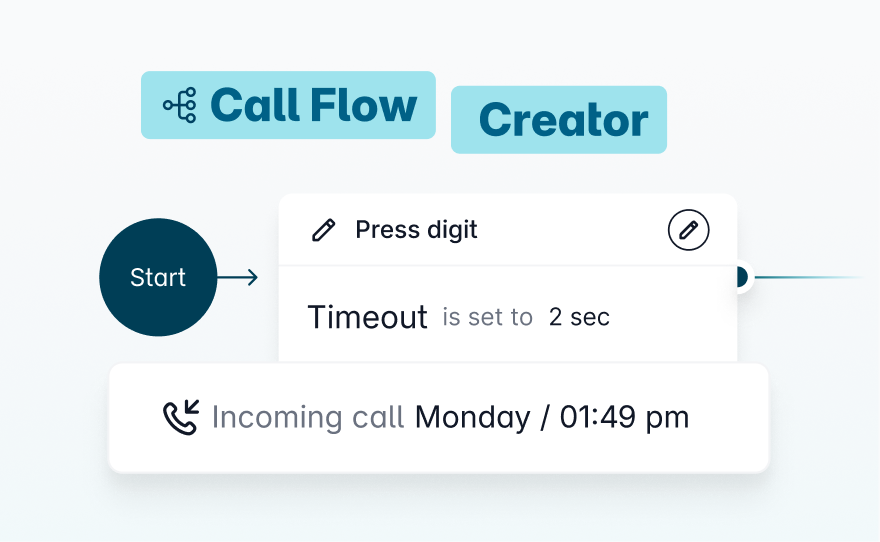Select the Monday day text
The image size is (880, 542).
[x=472, y=416]
